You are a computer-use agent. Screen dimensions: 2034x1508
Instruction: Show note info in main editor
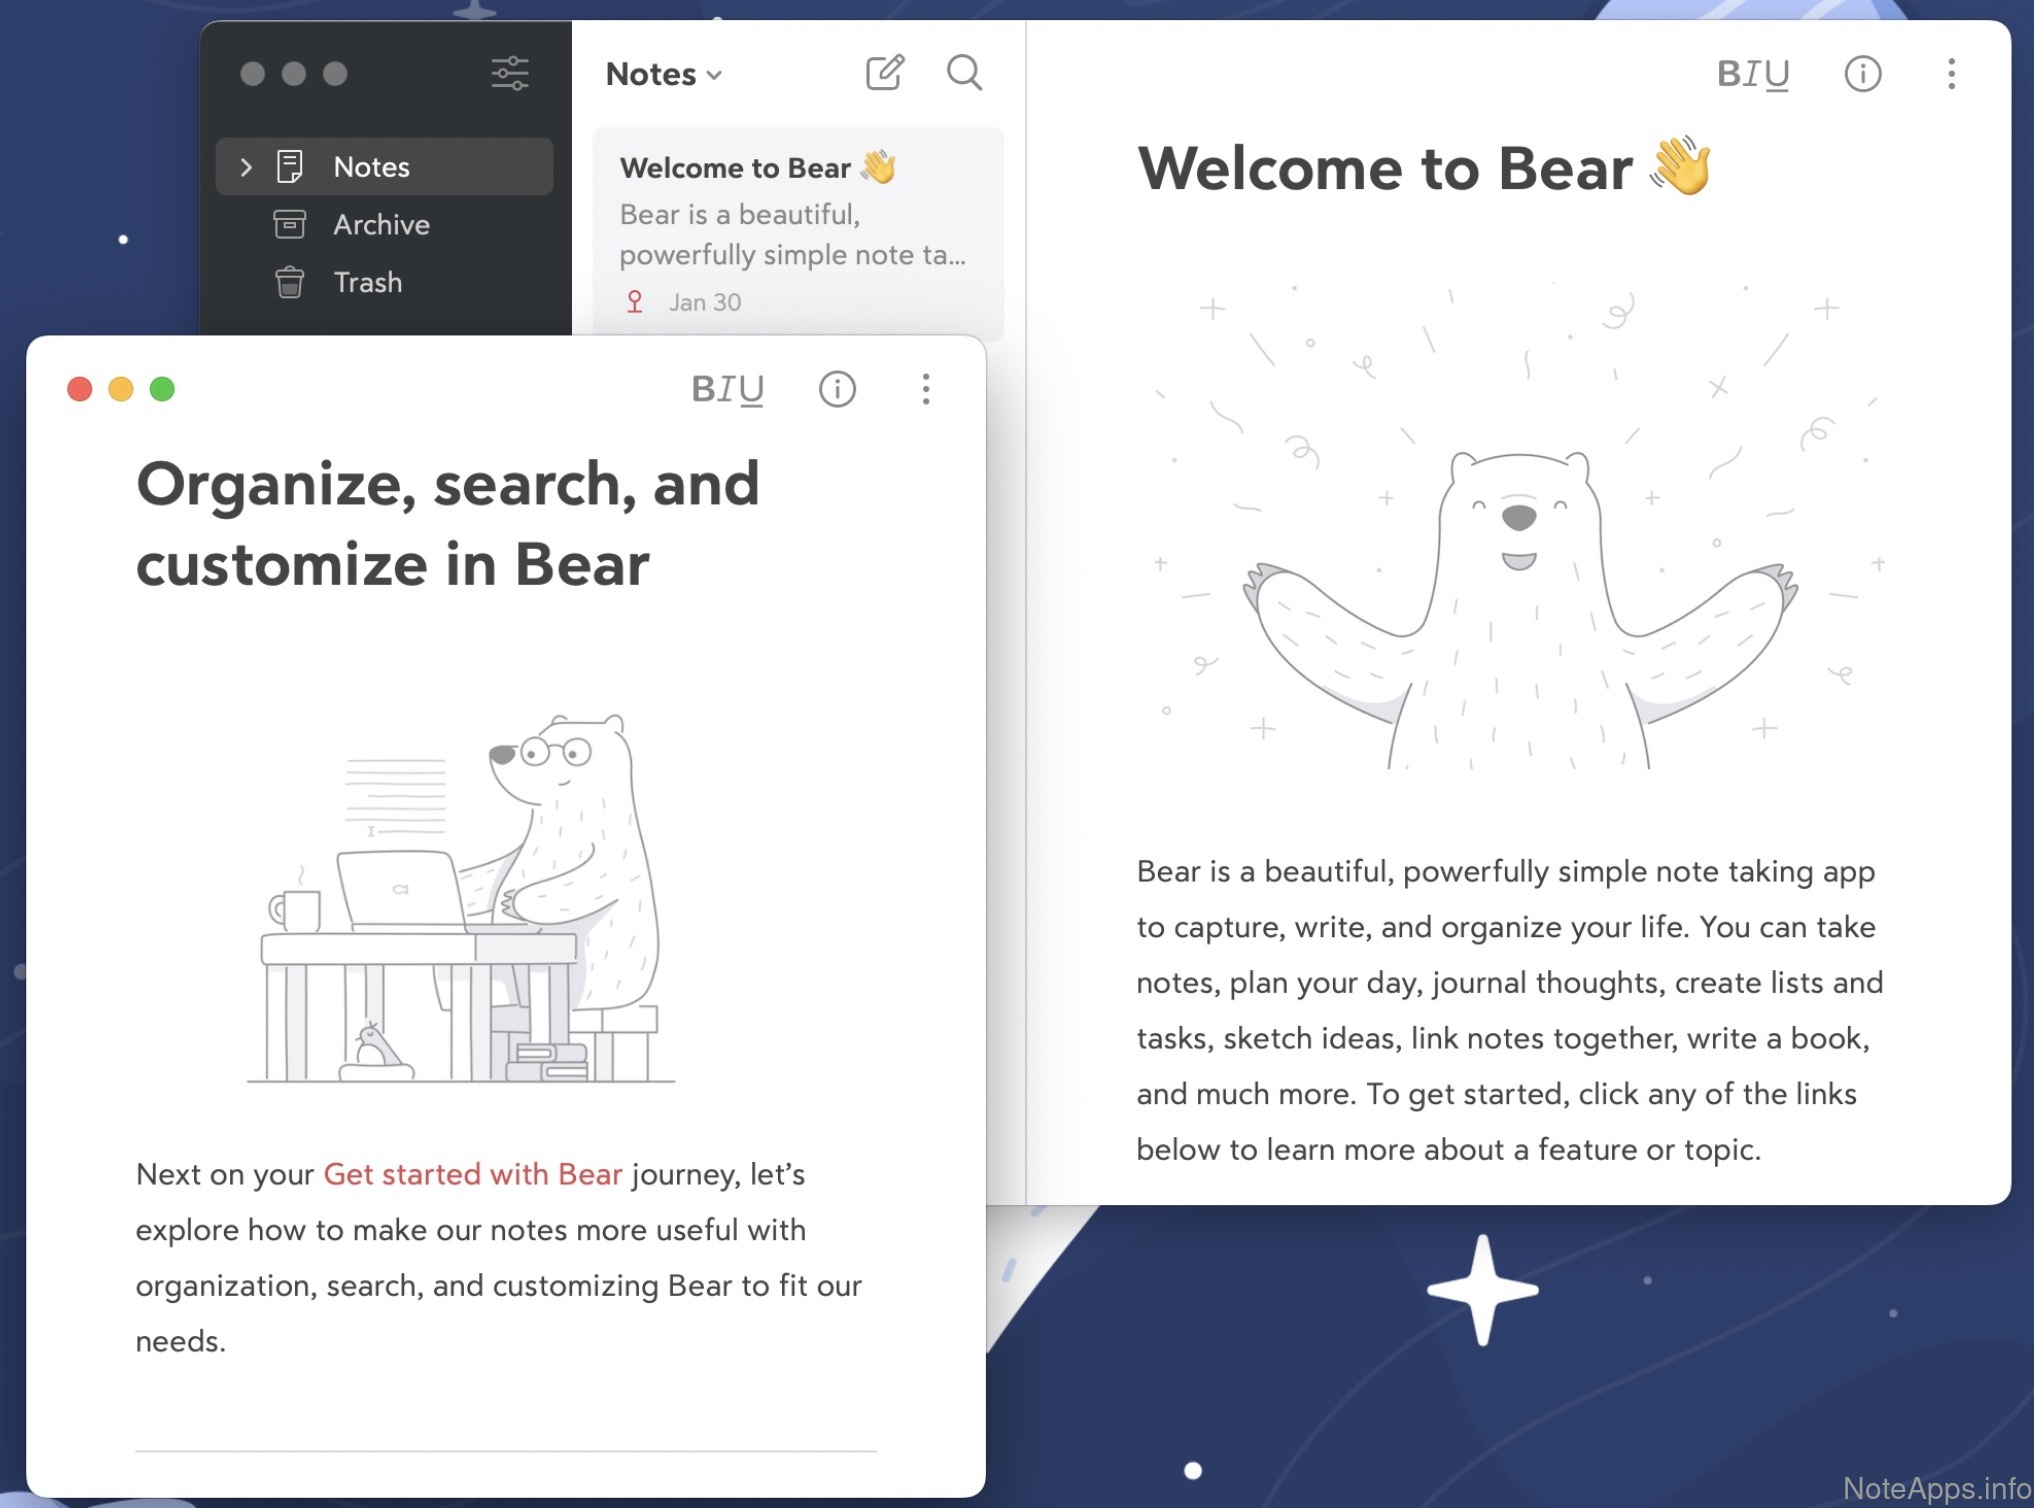[1862, 74]
